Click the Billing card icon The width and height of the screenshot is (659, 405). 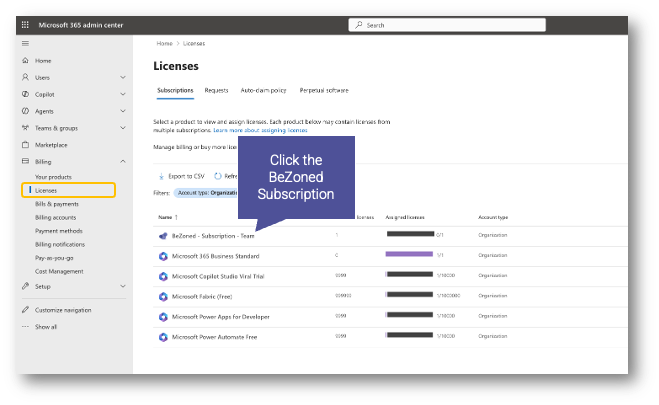pyautogui.click(x=25, y=161)
